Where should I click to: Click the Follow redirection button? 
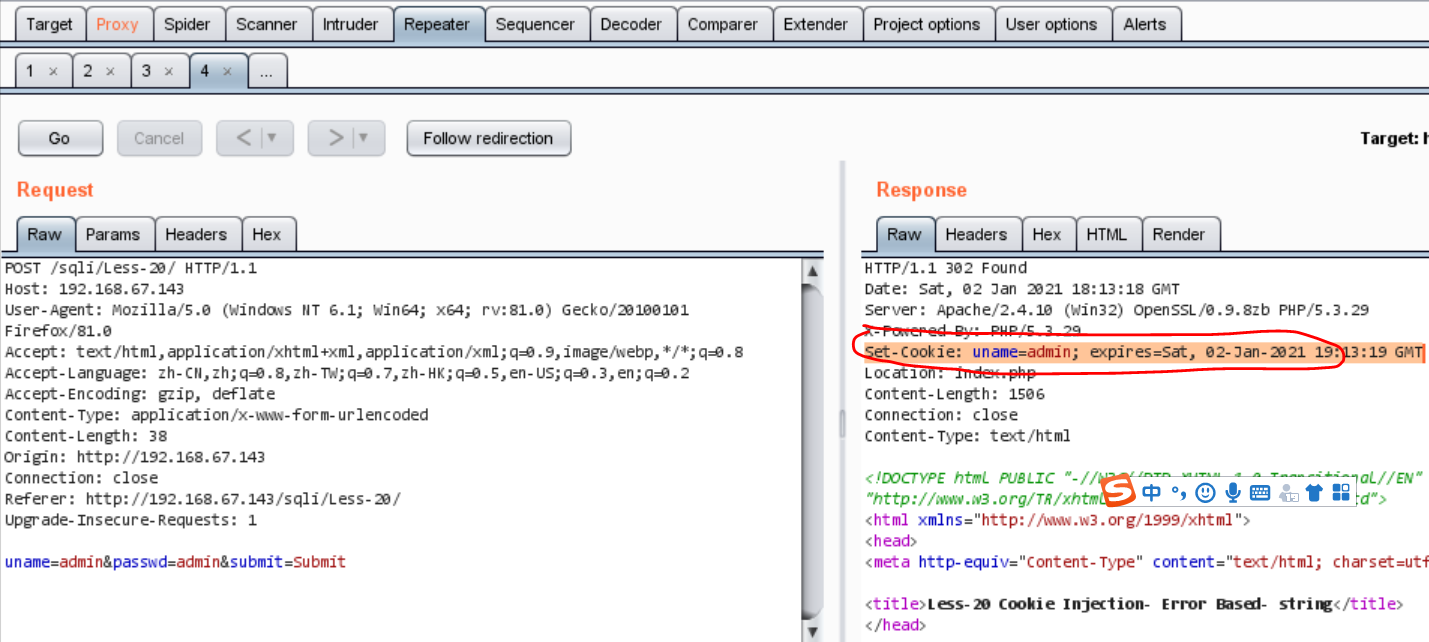click(488, 138)
